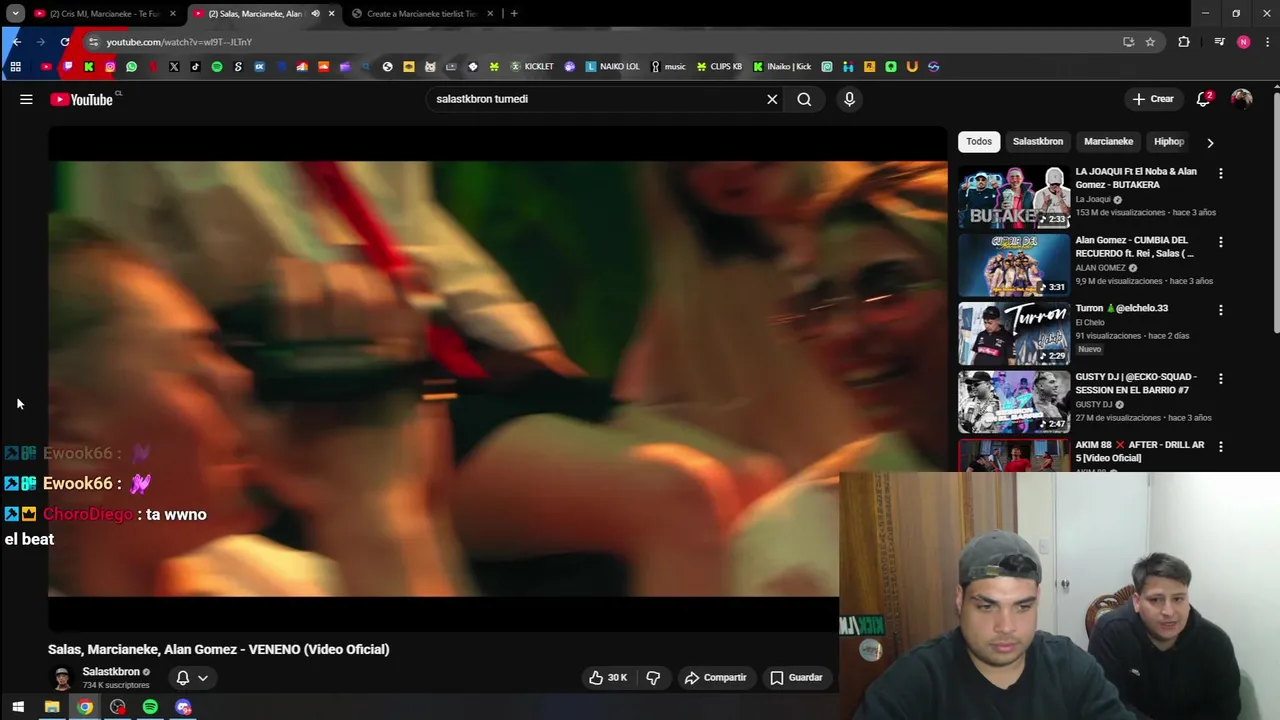Open the YouTube guide hamburger menu
The height and width of the screenshot is (720, 1280).
[x=26, y=99]
